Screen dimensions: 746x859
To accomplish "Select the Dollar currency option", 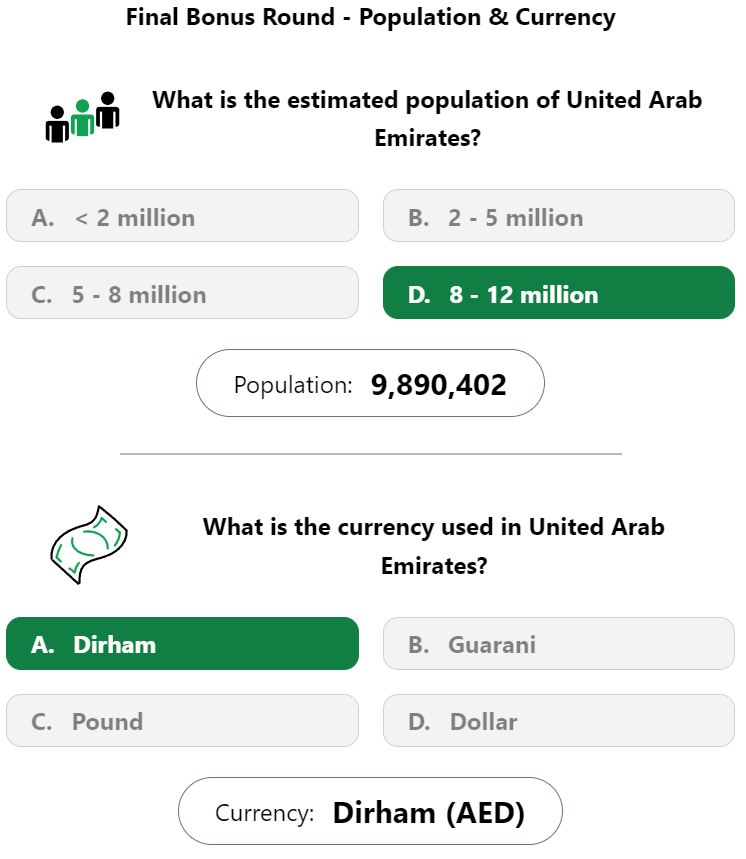I will (x=559, y=720).
